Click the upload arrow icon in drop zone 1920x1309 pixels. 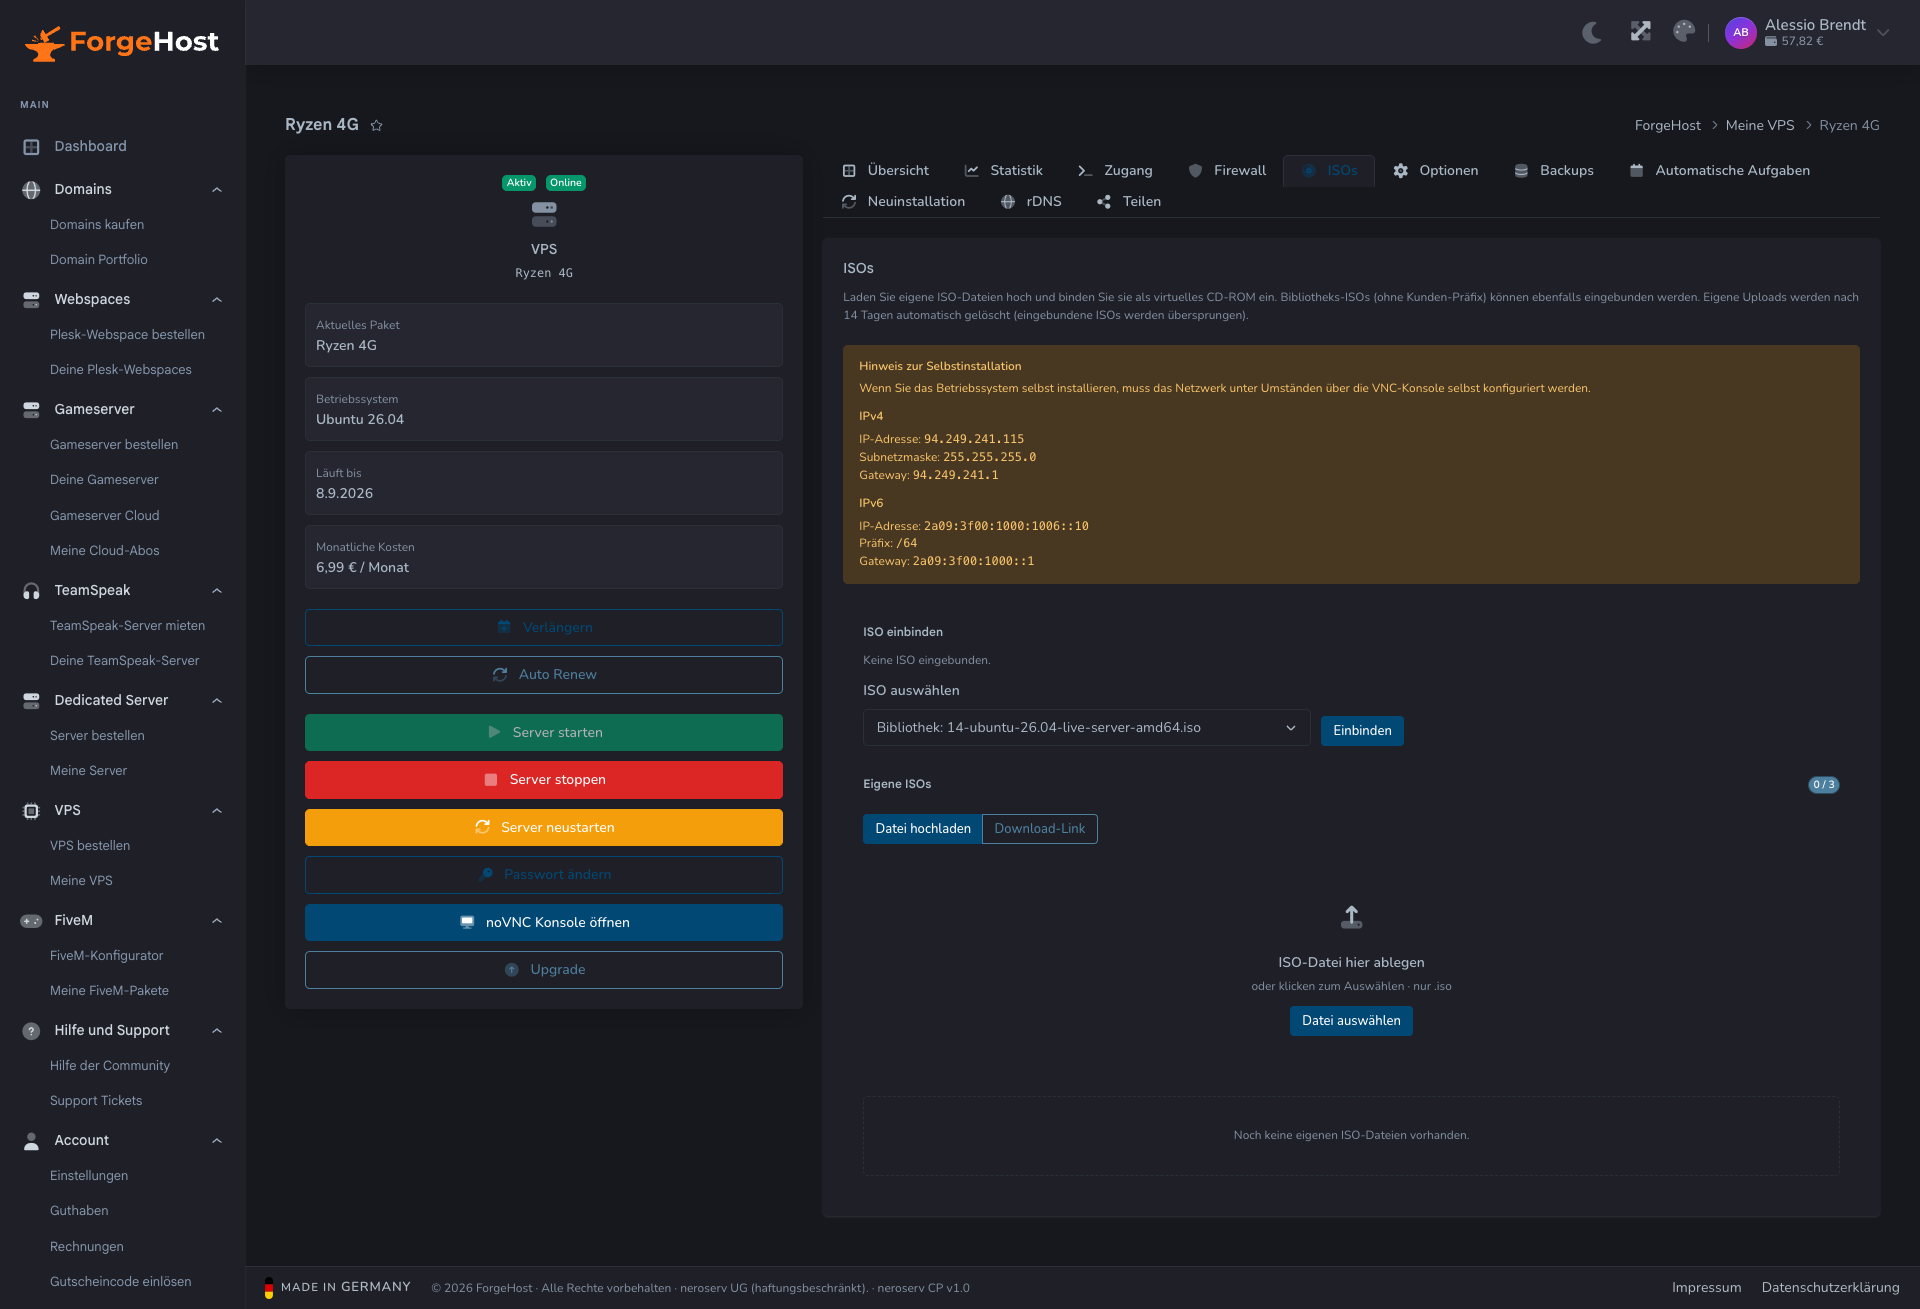tap(1351, 917)
